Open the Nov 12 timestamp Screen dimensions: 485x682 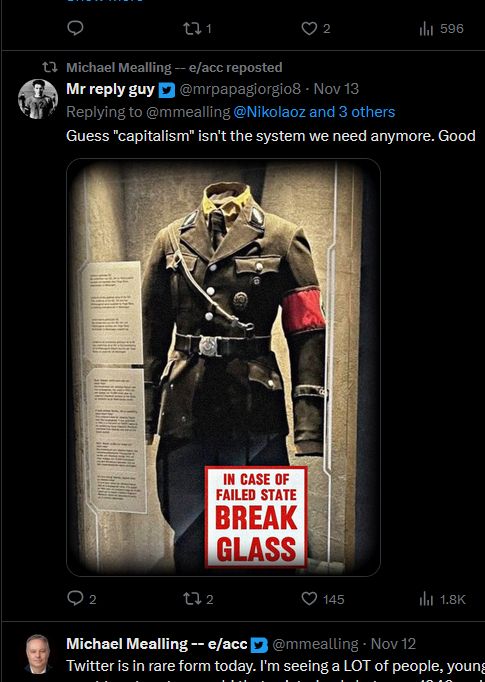[393, 644]
